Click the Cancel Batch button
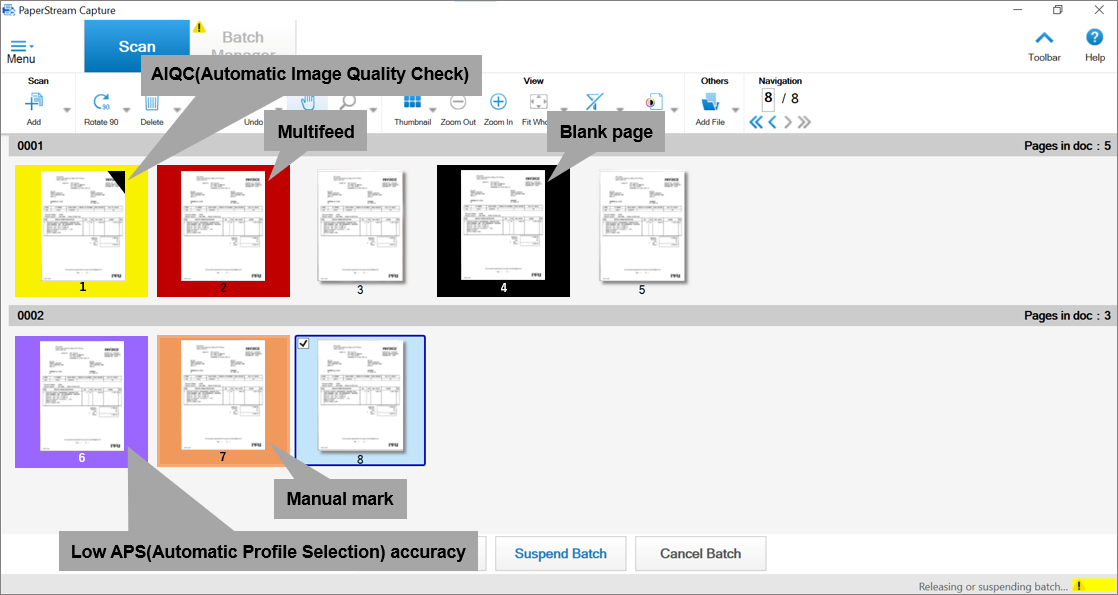This screenshot has height=595, width=1118. 700,554
